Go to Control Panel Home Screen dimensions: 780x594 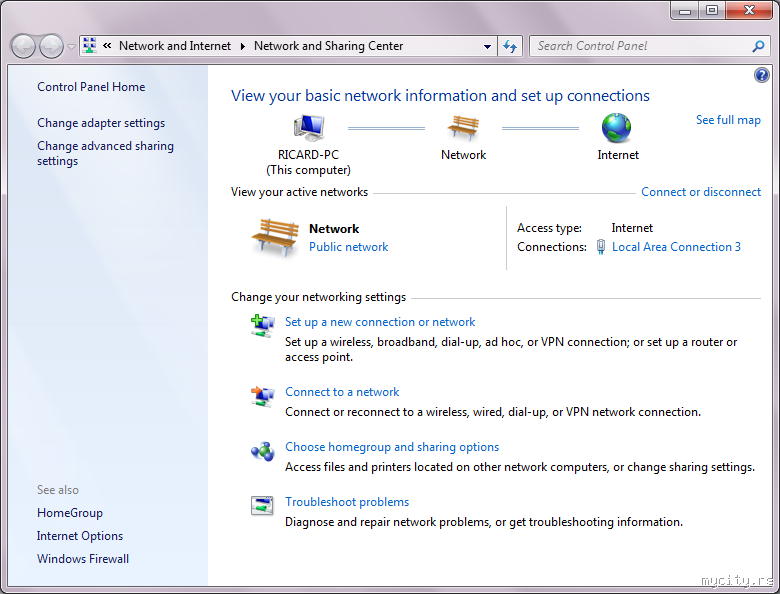click(x=91, y=87)
